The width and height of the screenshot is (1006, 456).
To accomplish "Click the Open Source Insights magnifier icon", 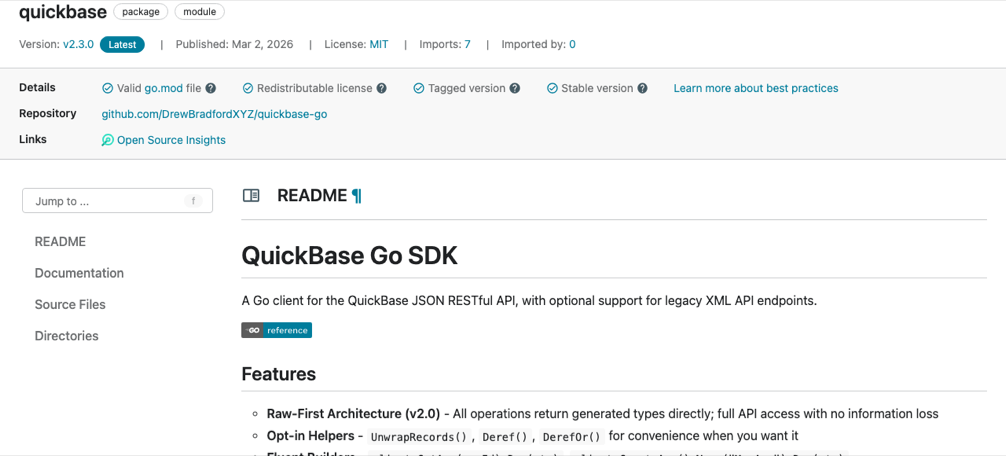I will (108, 140).
